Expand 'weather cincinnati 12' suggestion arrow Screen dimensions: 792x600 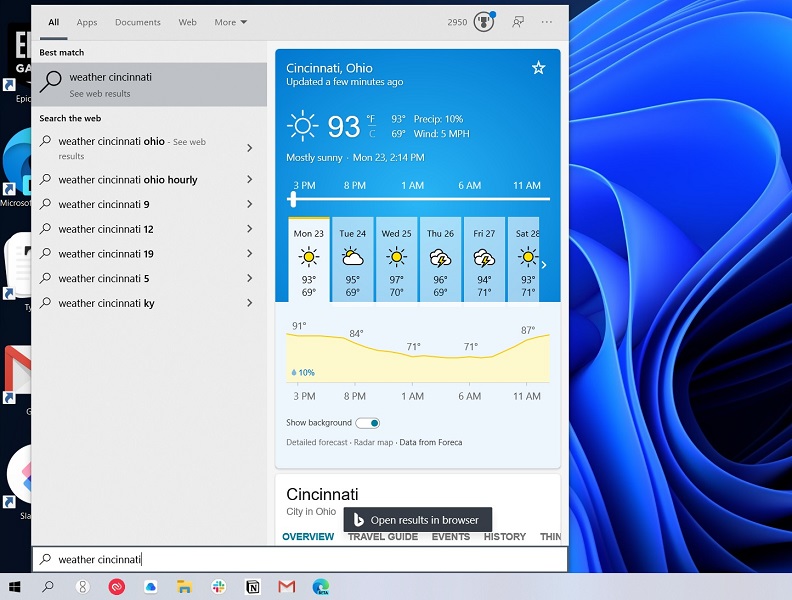(250, 229)
